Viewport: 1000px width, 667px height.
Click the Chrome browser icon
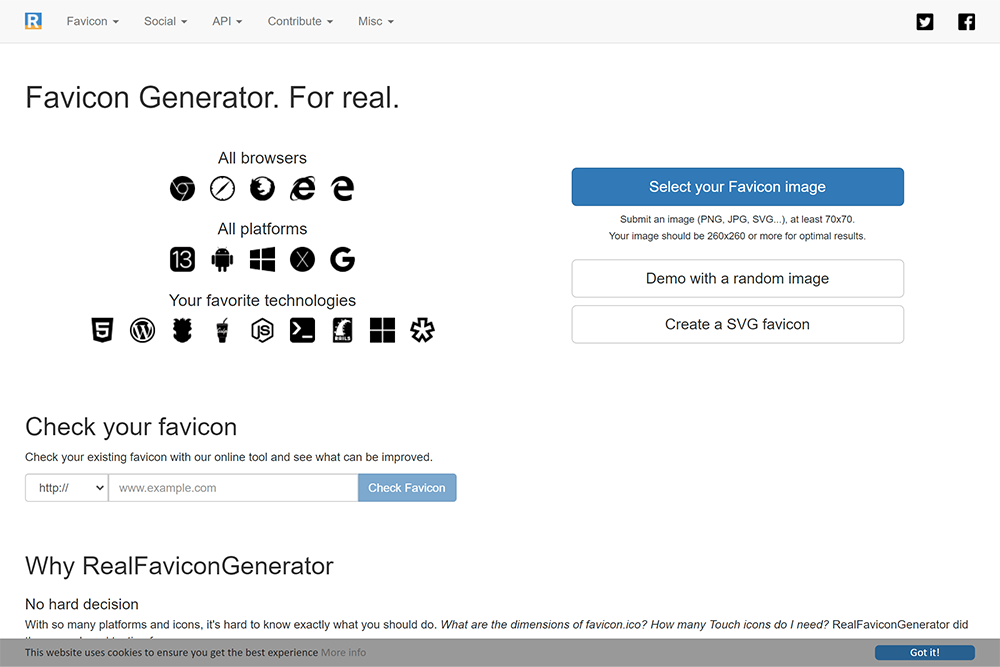(182, 189)
